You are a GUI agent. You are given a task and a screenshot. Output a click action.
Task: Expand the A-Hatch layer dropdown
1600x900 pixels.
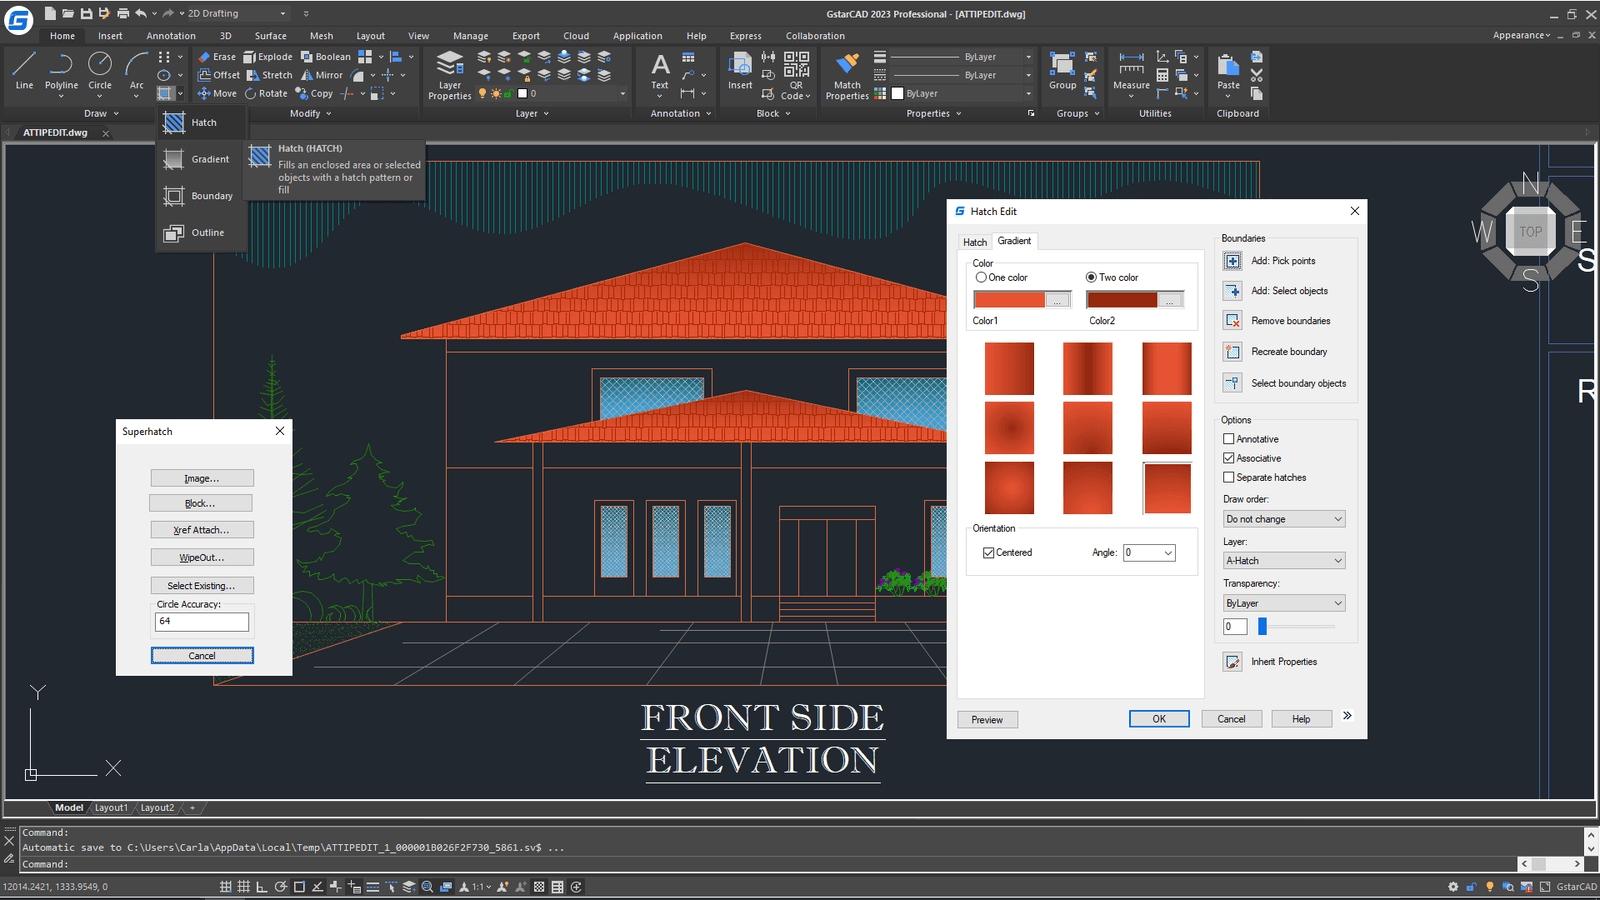coord(1284,561)
